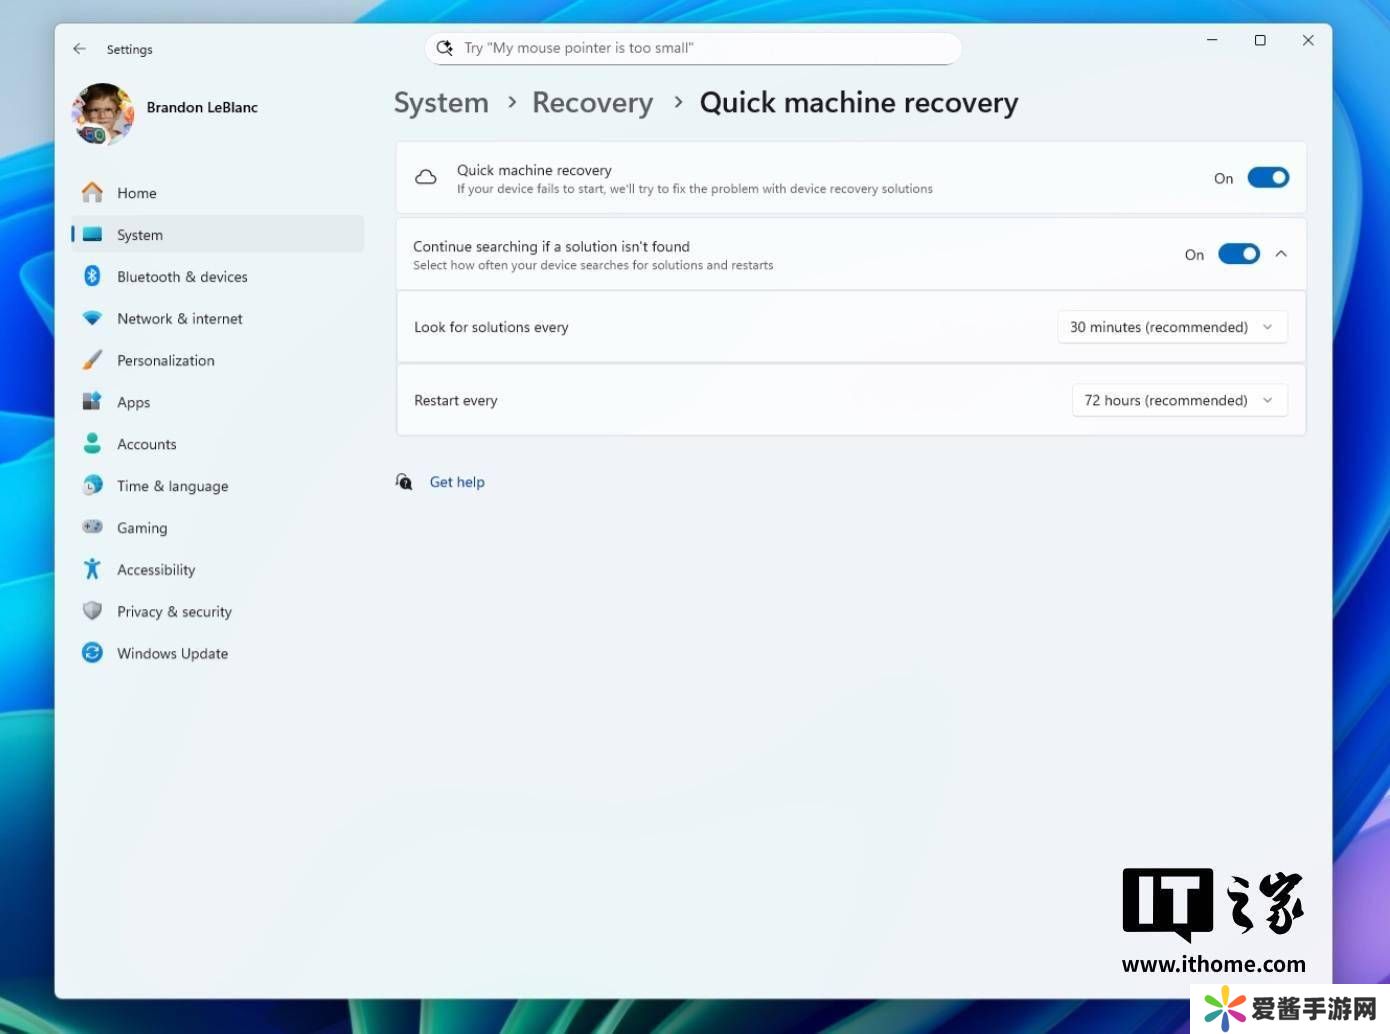Viewport: 1390px width, 1034px height.
Task: Click the Accessibility figure icon
Action: coord(92,570)
